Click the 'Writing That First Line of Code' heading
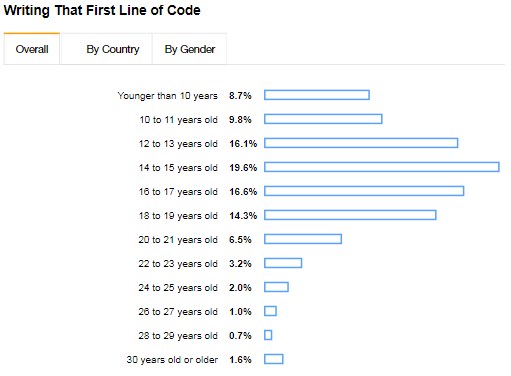The height and width of the screenshot is (376, 511). [102, 10]
